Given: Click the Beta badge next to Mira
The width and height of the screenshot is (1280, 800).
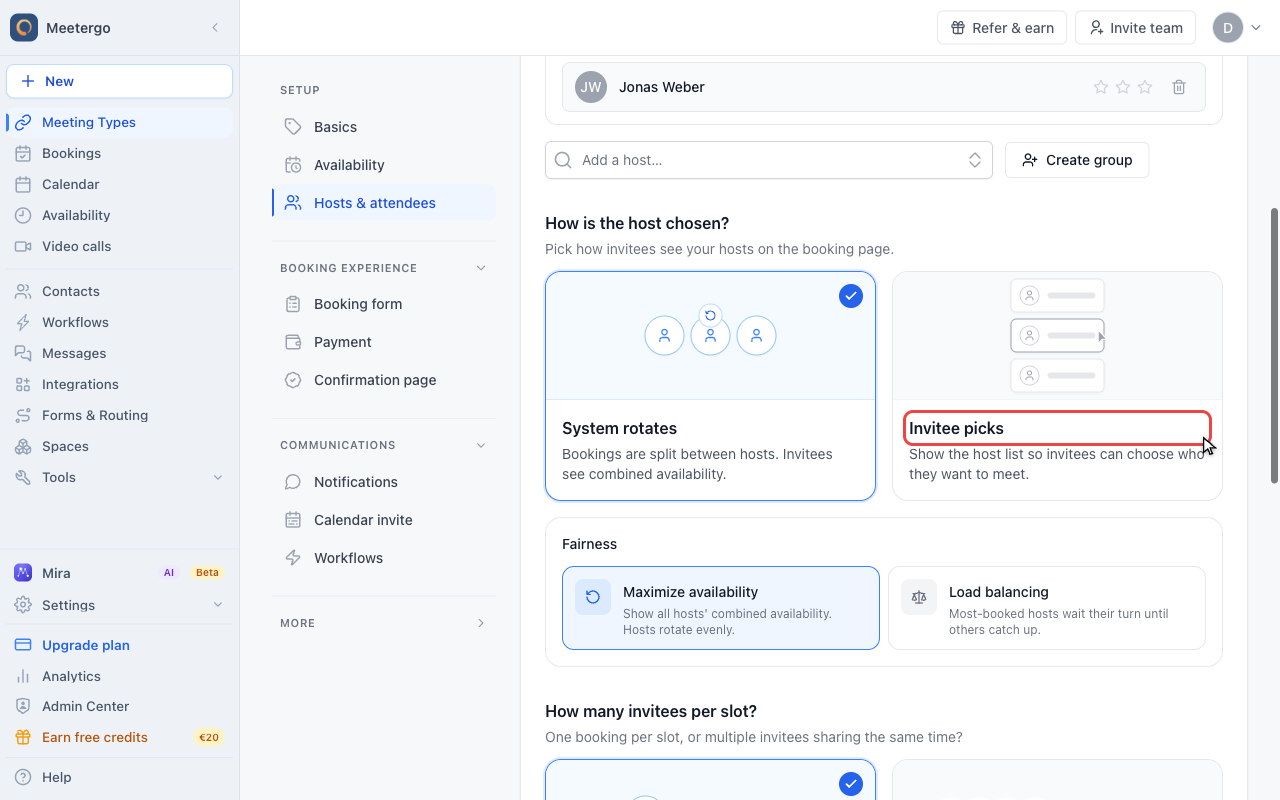Looking at the screenshot, I should (207, 573).
